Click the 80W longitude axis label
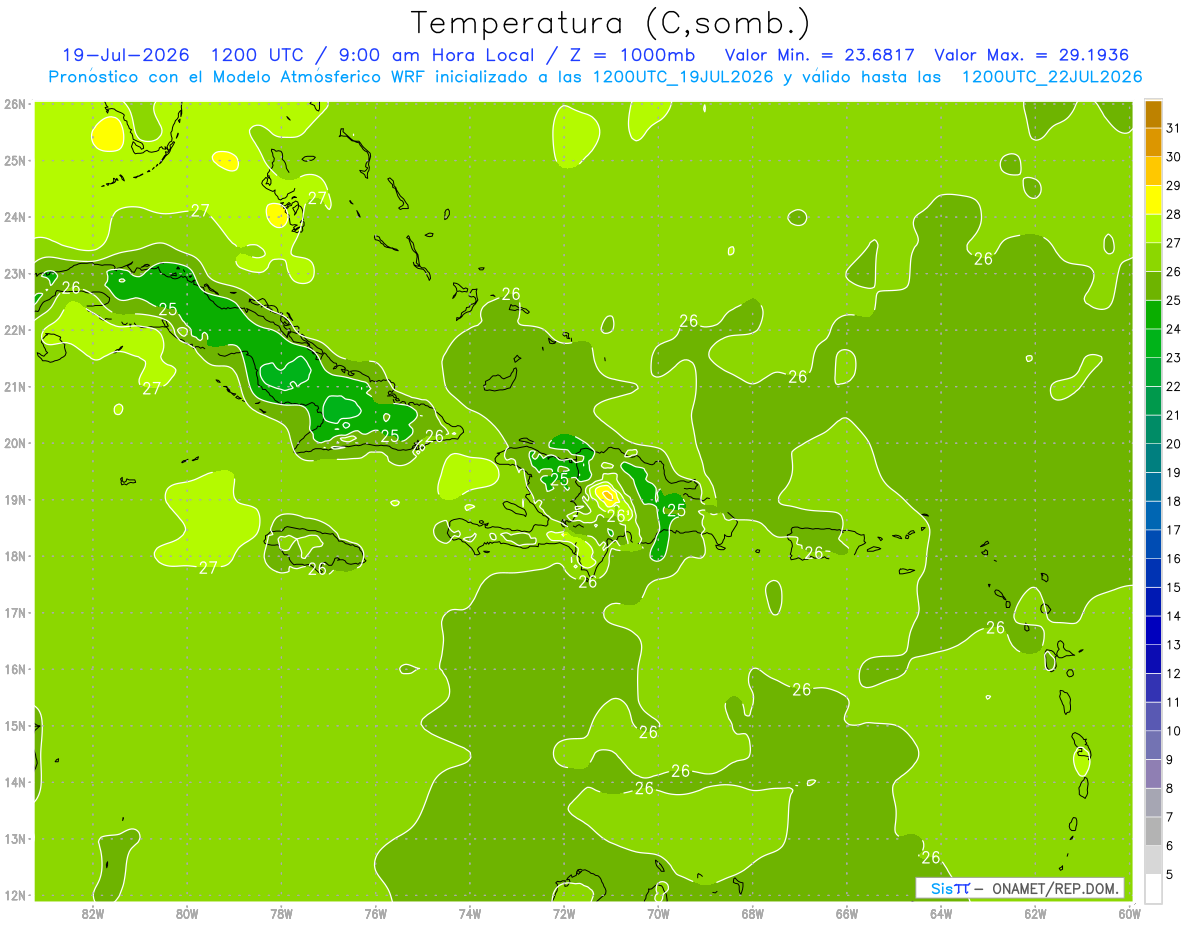 point(187,913)
